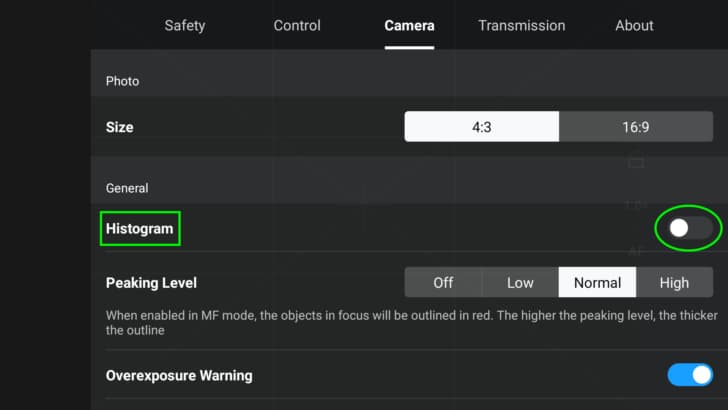The width and height of the screenshot is (728, 410).
Task: Open the Safety settings tab
Action: pos(184,26)
